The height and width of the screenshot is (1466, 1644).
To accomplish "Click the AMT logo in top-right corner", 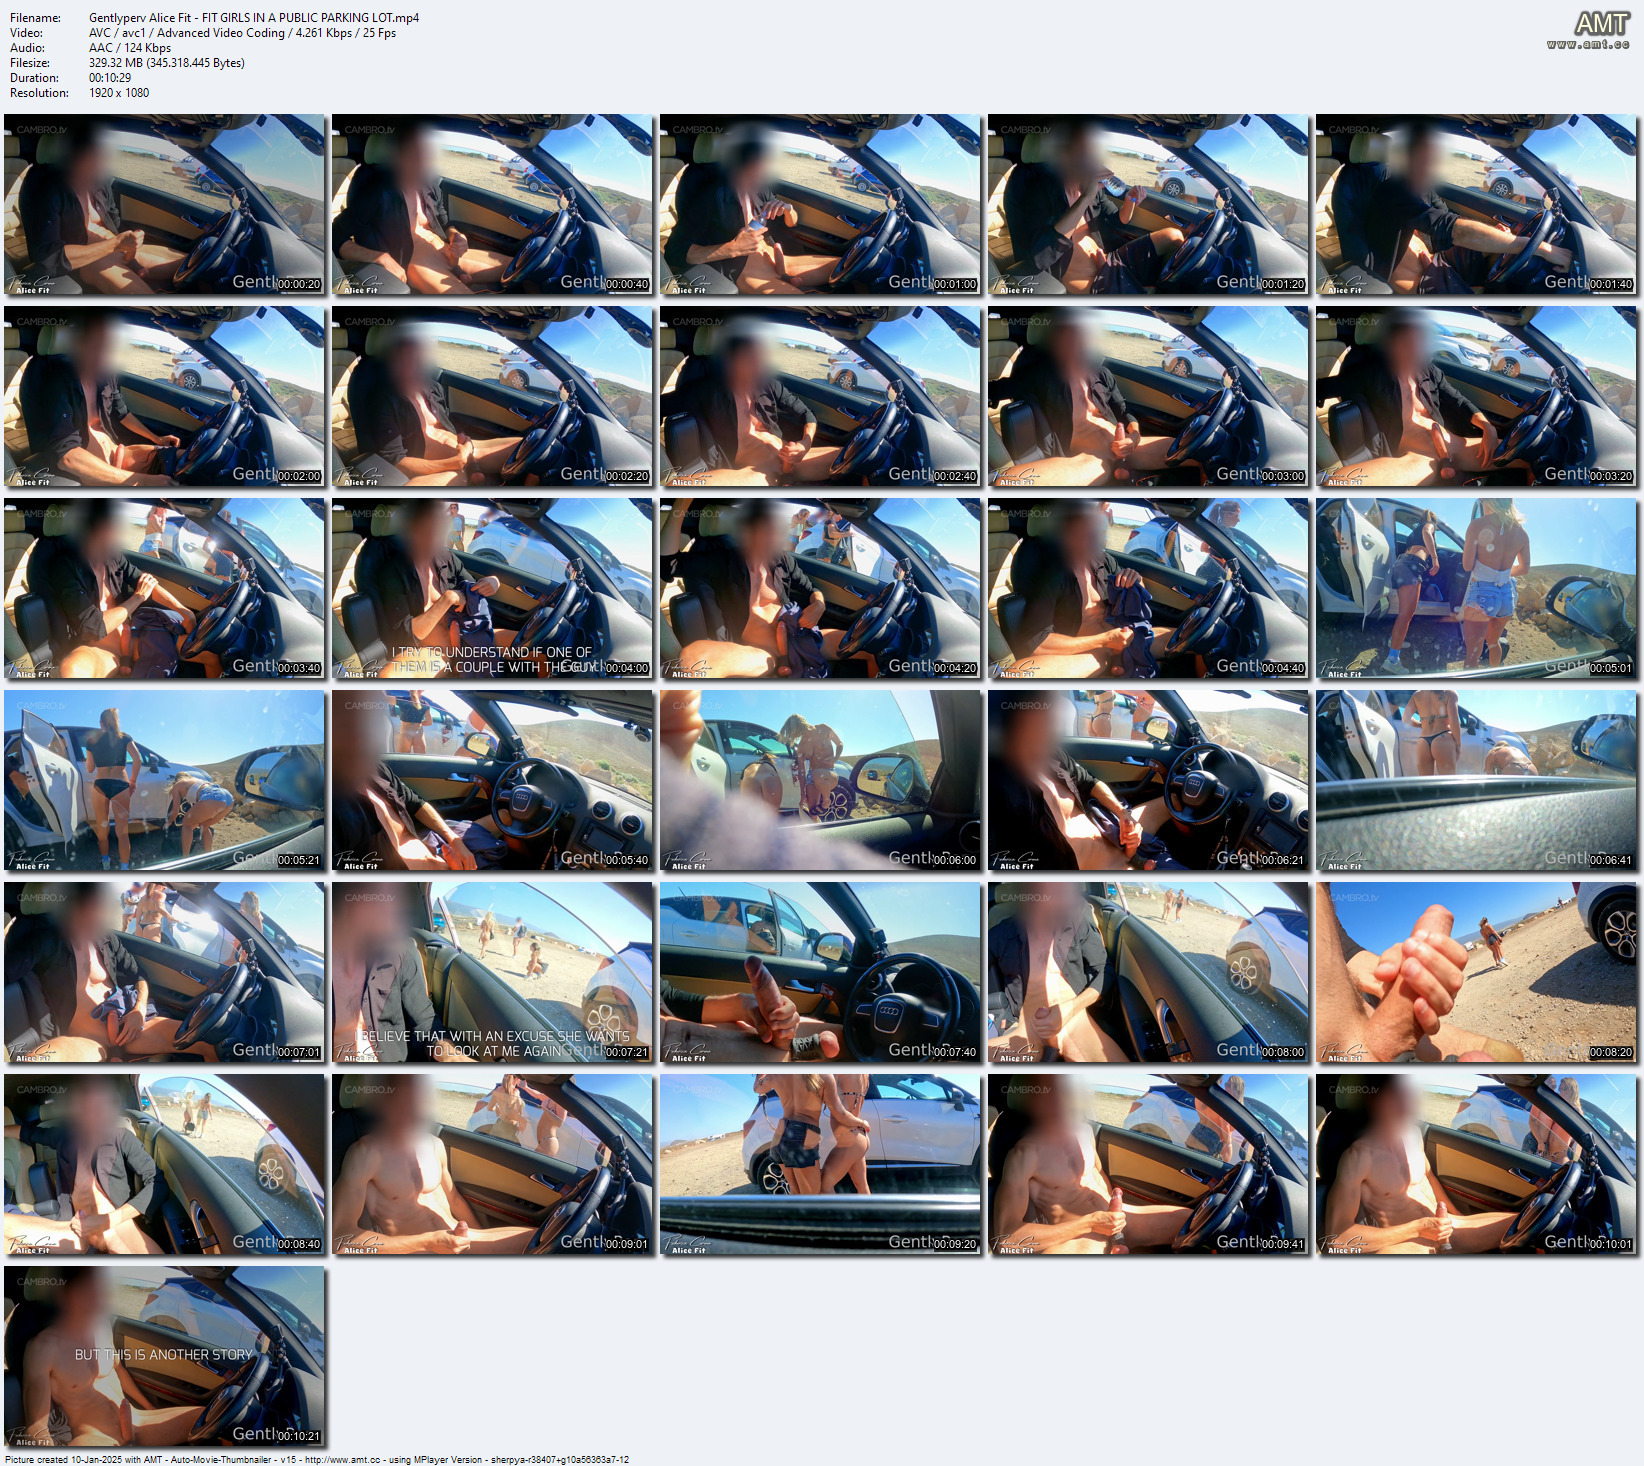I will (1601, 24).
